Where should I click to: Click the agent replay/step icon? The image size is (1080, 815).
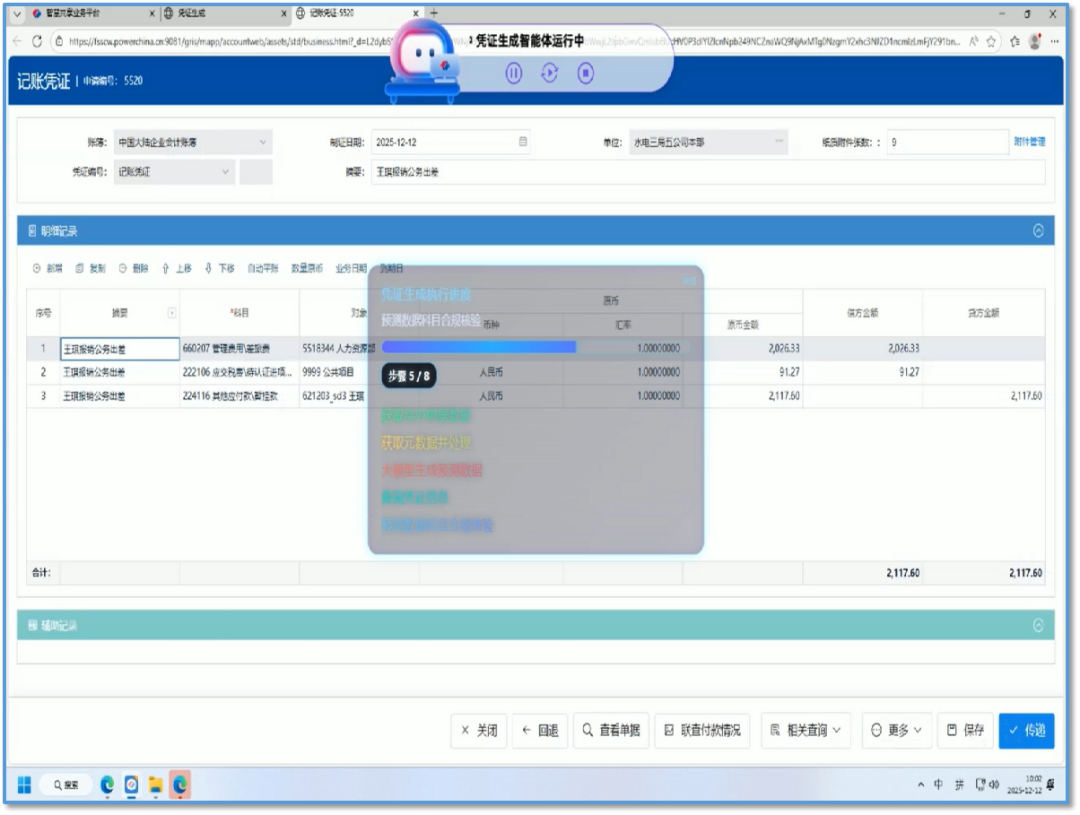point(550,73)
